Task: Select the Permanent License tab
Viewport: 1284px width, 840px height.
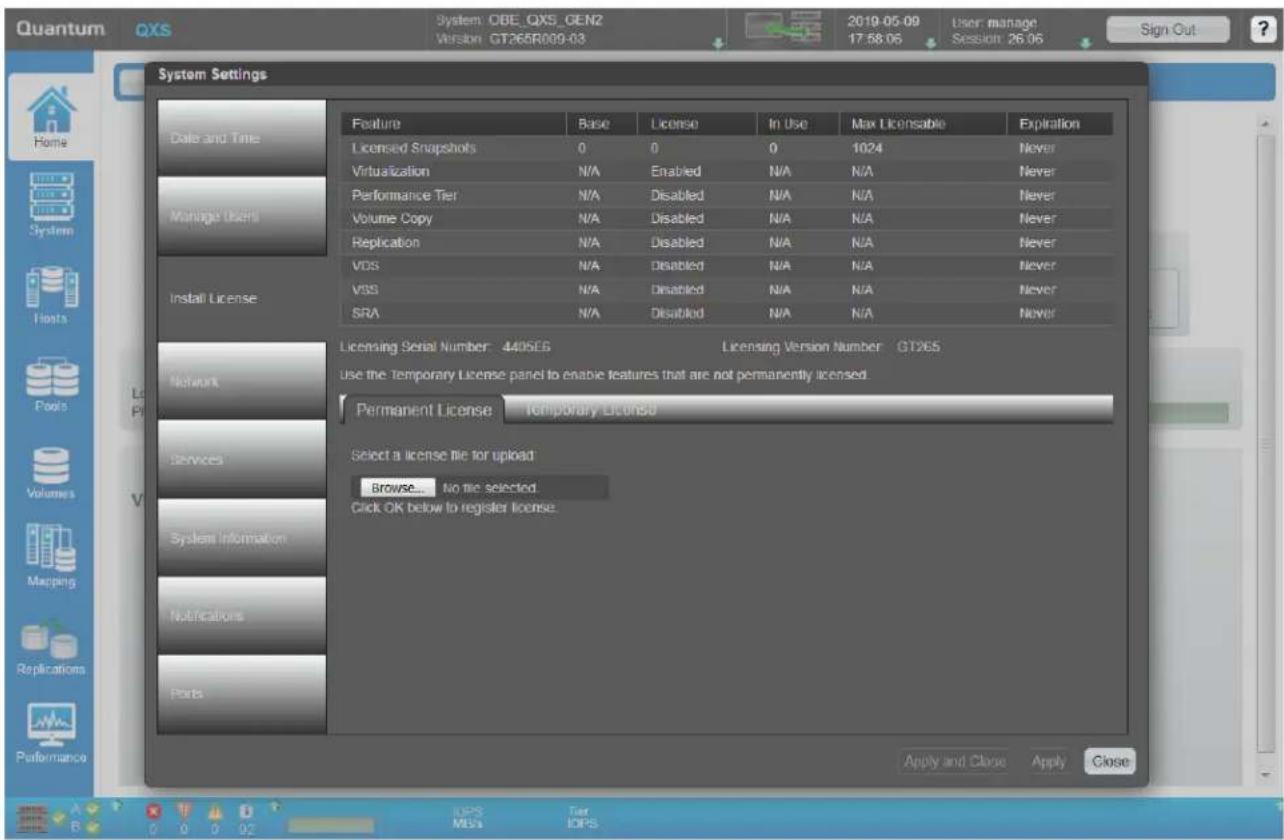Action: 424,411
